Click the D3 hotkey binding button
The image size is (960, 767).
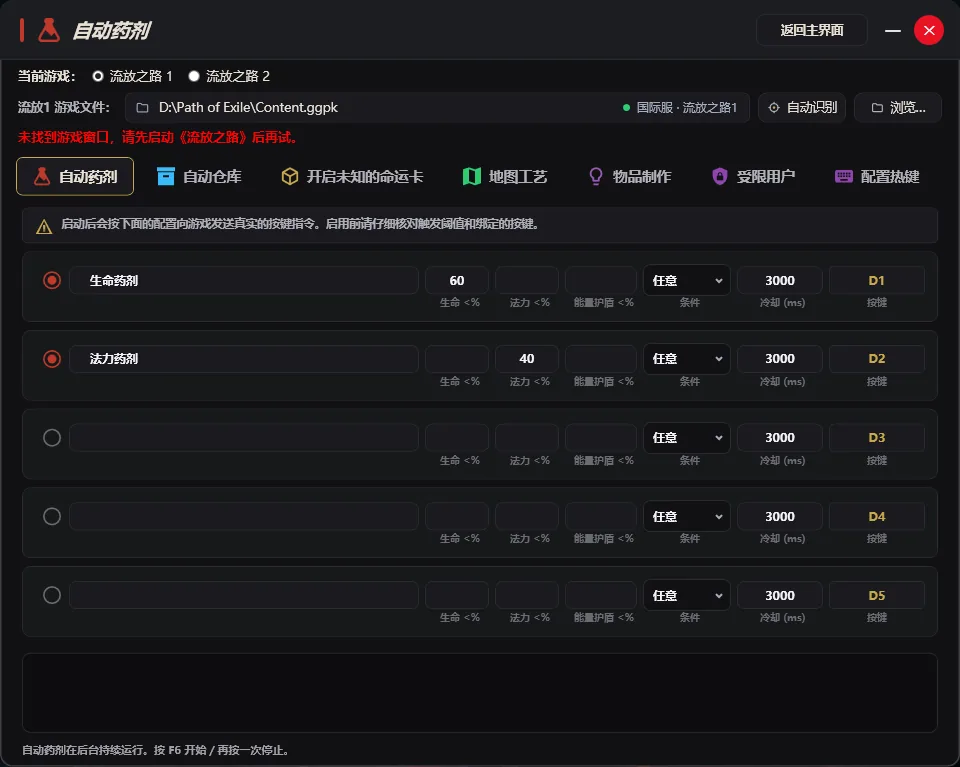click(x=877, y=438)
